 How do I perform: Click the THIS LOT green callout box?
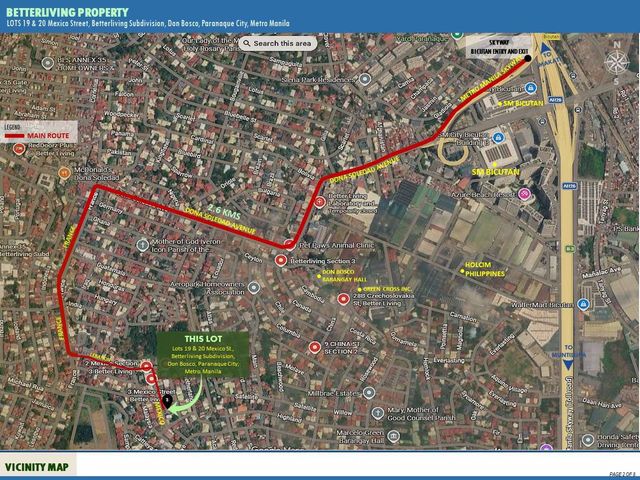coord(203,354)
